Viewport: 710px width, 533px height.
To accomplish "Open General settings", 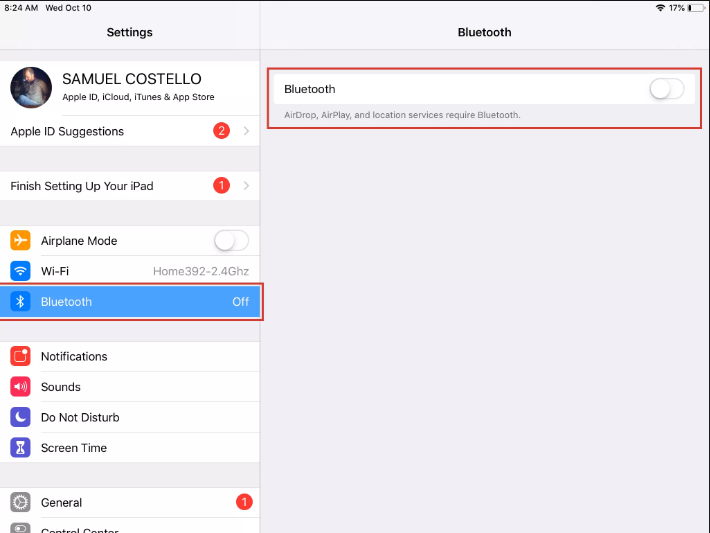I will pos(130,502).
